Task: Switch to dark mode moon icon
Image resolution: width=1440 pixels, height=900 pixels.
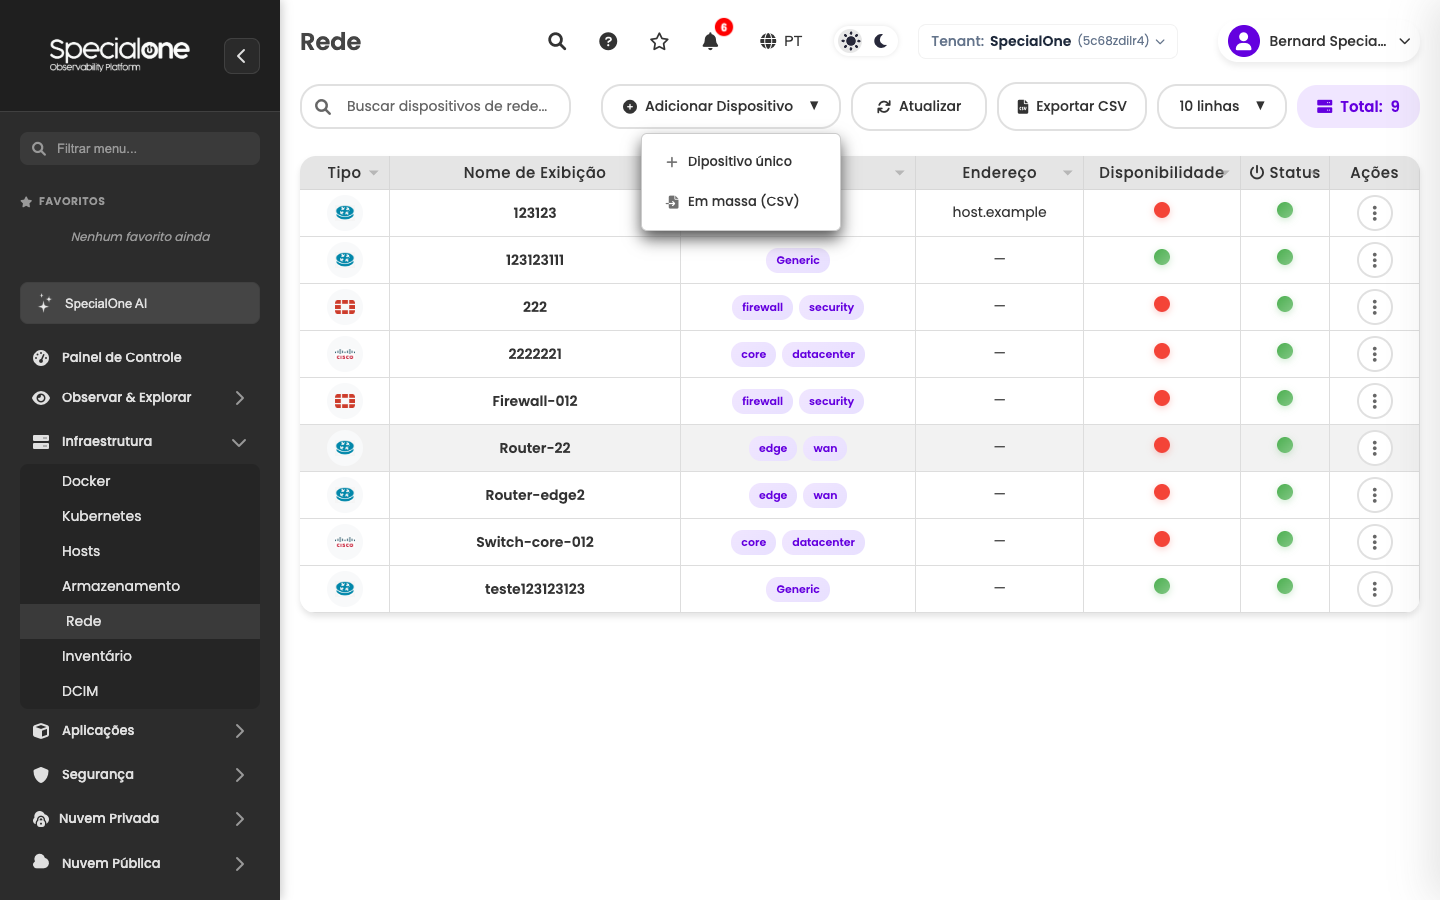Action: (x=881, y=41)
